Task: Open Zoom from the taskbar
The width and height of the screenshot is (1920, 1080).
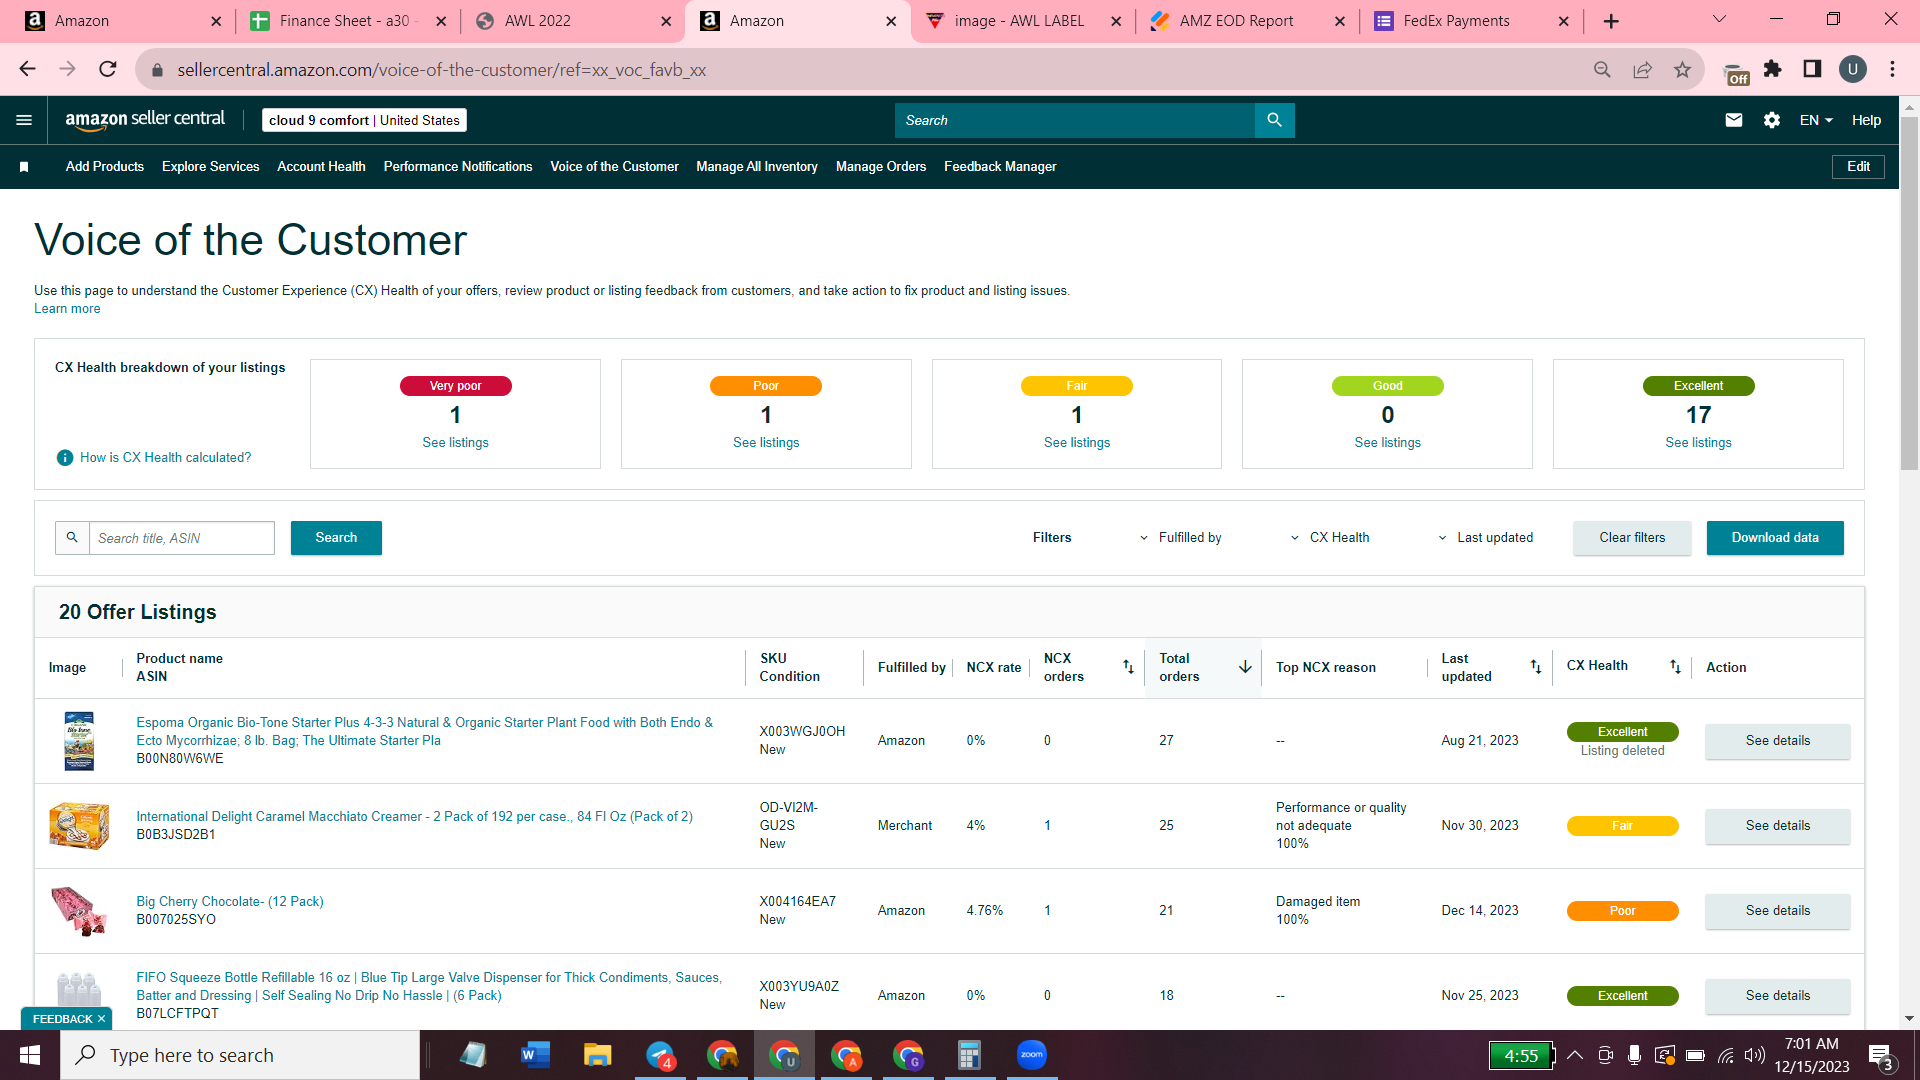Action: [1031, 1055]
